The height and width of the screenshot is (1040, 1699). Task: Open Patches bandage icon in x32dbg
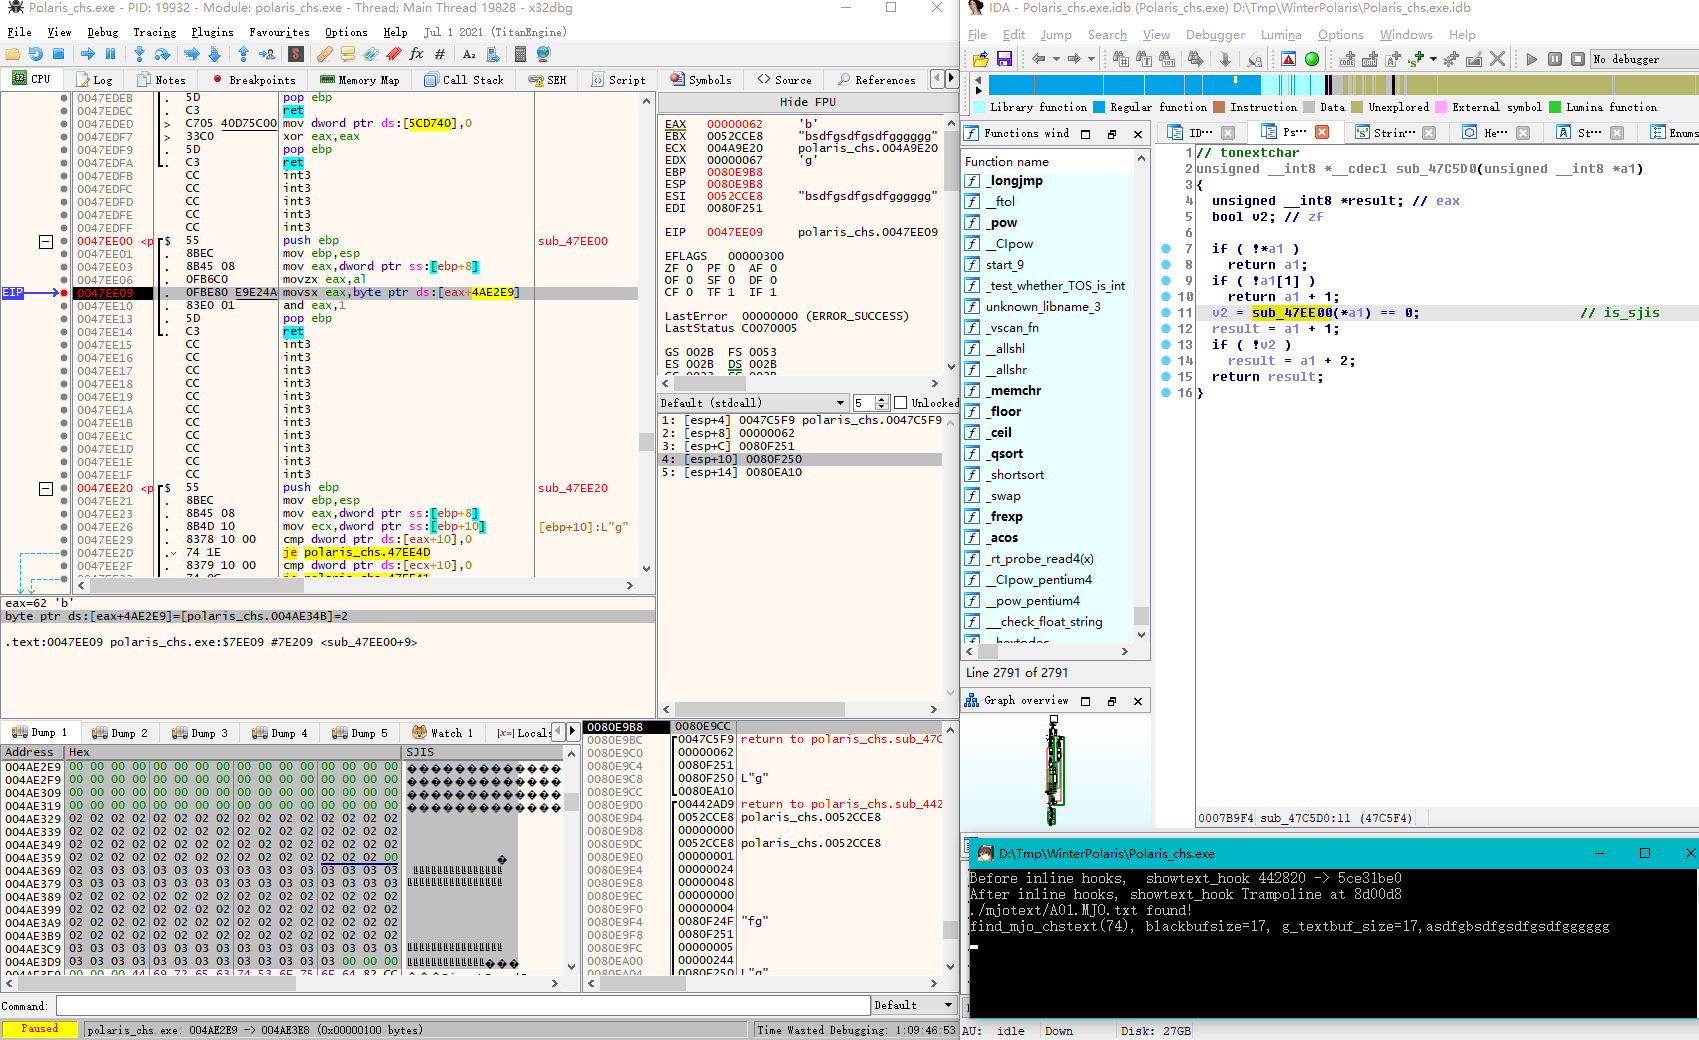325,54
